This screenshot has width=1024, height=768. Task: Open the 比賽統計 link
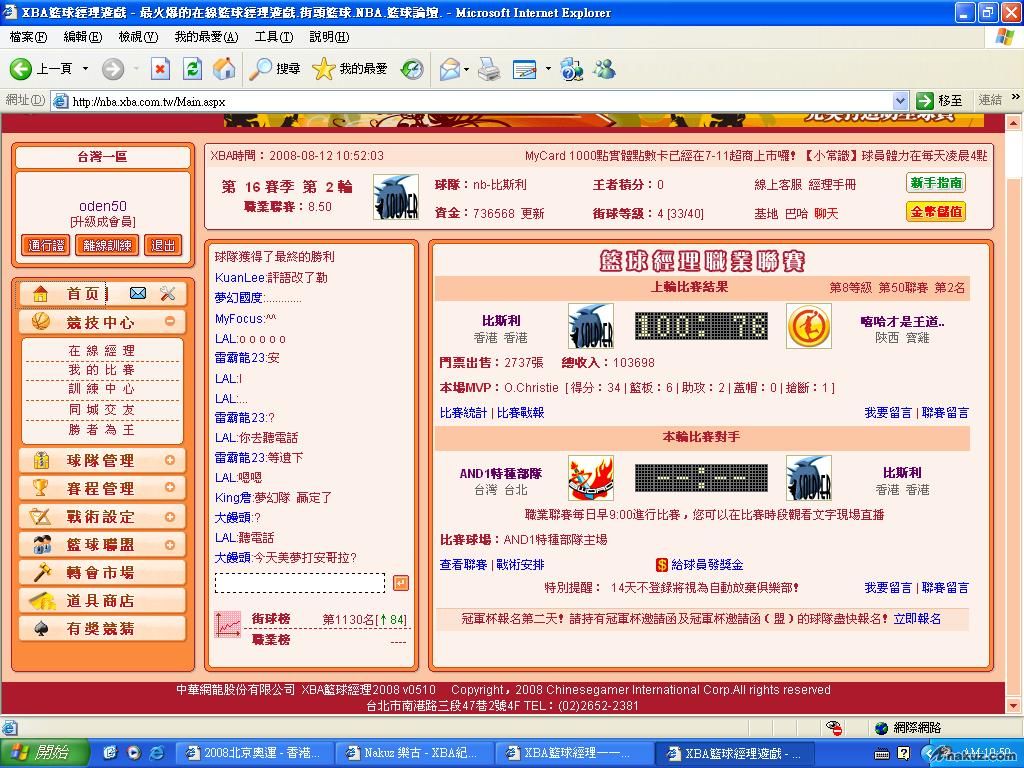[x=463, y=413]
